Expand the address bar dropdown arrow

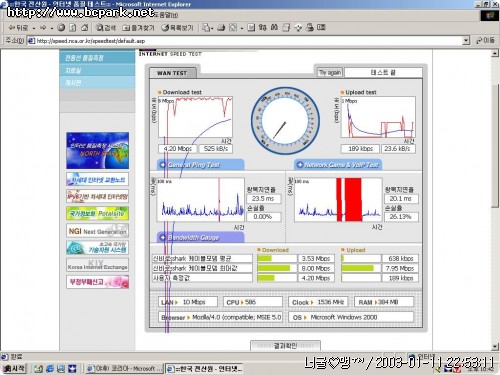[466, 41]
